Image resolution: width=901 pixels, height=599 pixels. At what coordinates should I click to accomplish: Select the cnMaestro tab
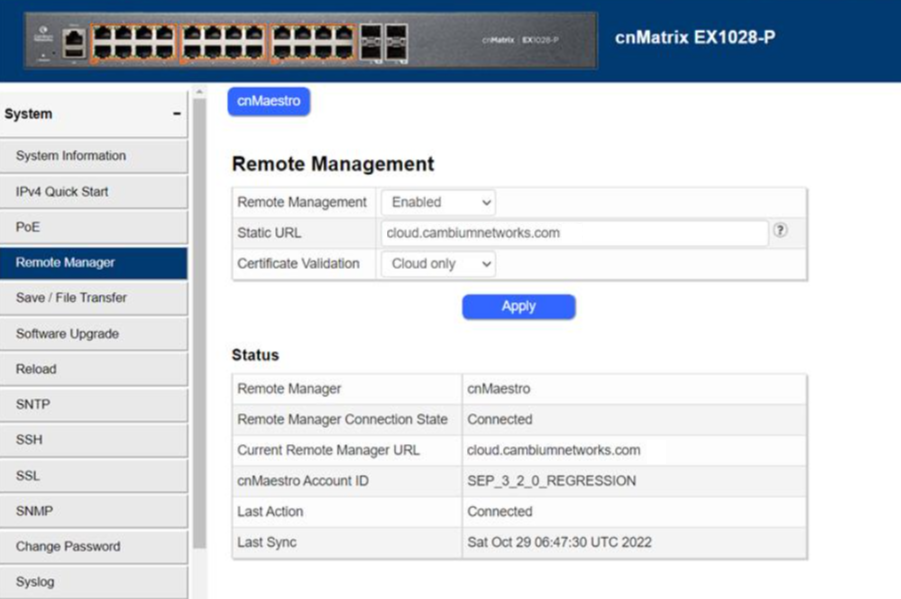coord(269,101)
